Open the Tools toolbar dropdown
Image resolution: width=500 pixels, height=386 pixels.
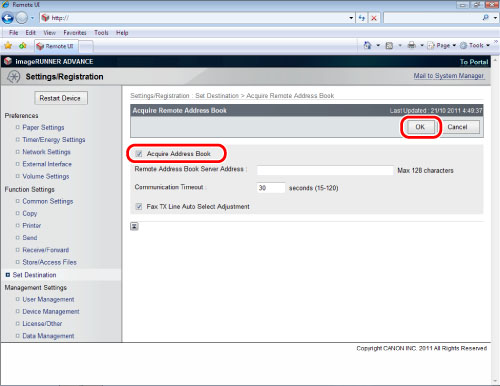pos(475,45)
